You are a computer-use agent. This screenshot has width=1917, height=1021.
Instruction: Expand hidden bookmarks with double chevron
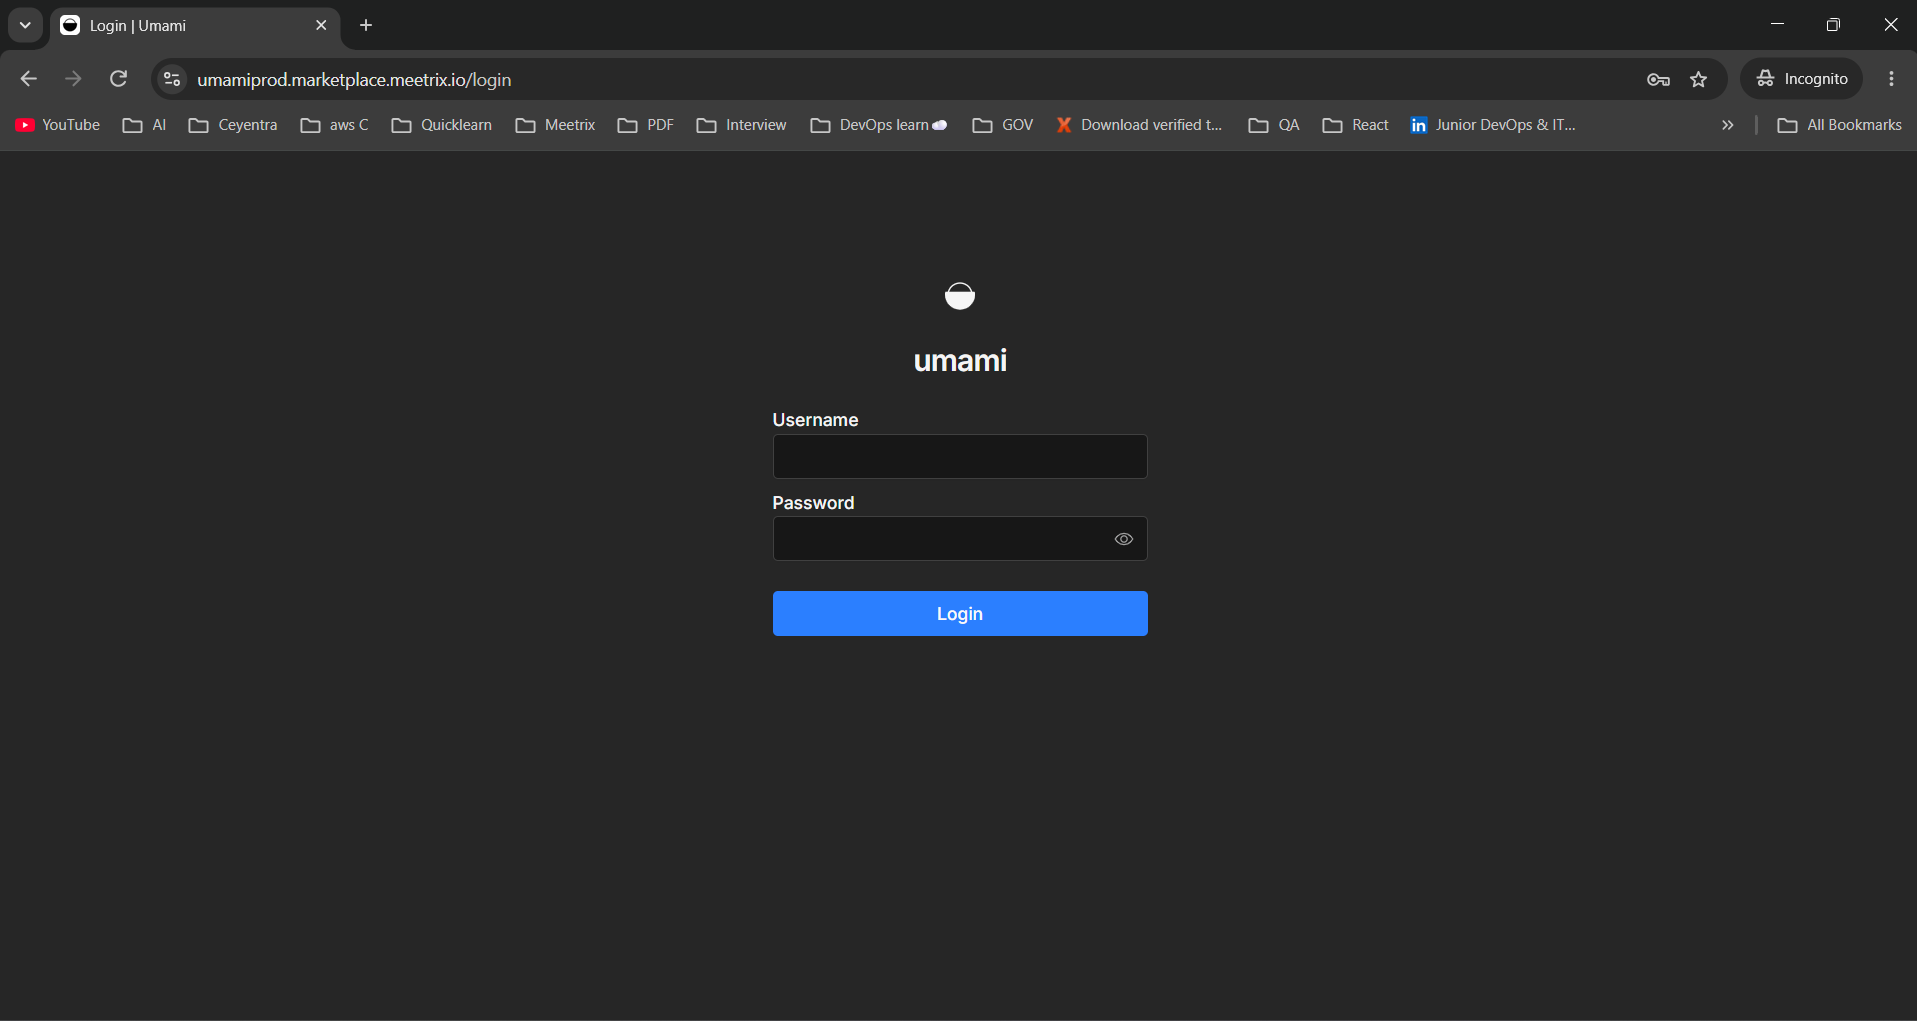click(x=1727, y=125)
